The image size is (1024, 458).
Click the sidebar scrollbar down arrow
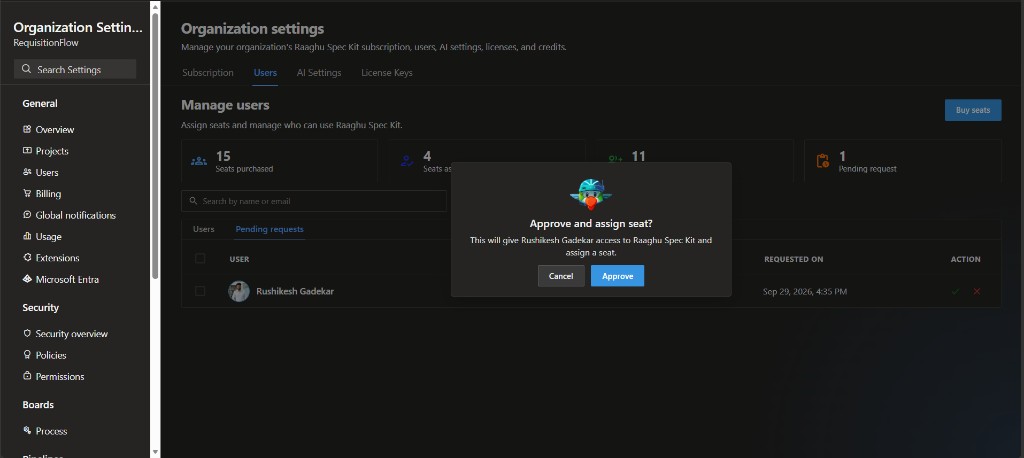(x=155, y=451)
